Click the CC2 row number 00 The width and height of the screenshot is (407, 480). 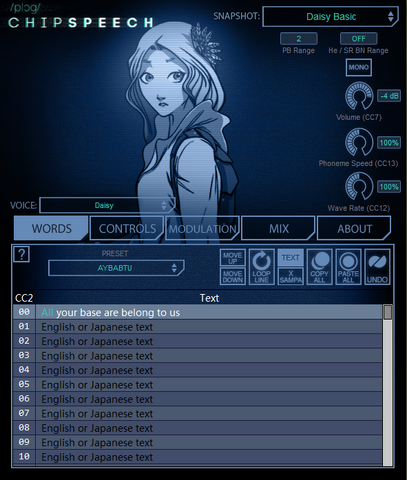click(x=24, y=312)
